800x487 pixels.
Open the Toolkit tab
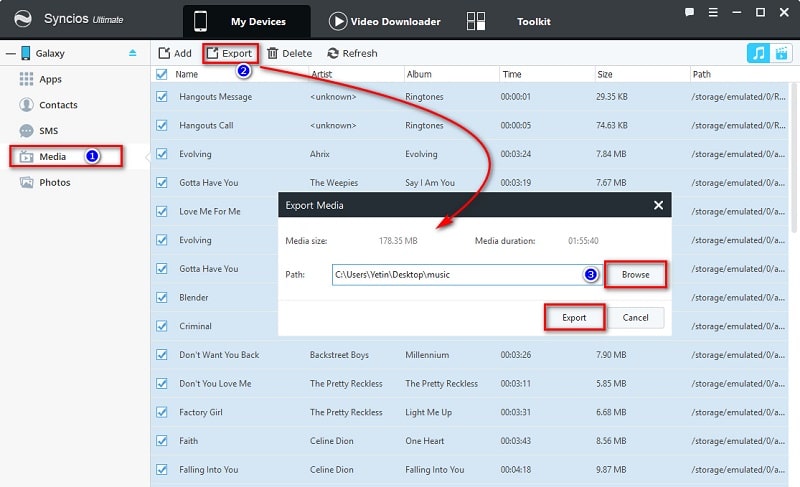point(533,21)
